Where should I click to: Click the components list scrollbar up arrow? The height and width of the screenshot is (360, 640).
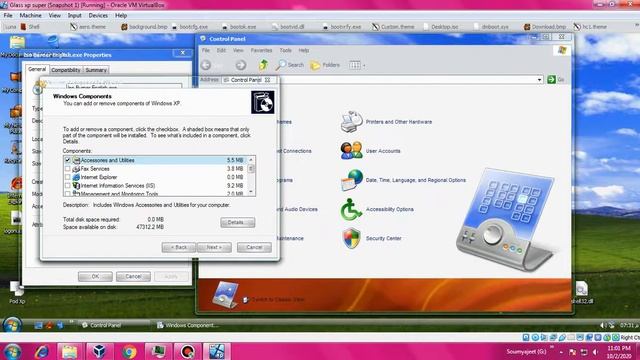(251, 160)
